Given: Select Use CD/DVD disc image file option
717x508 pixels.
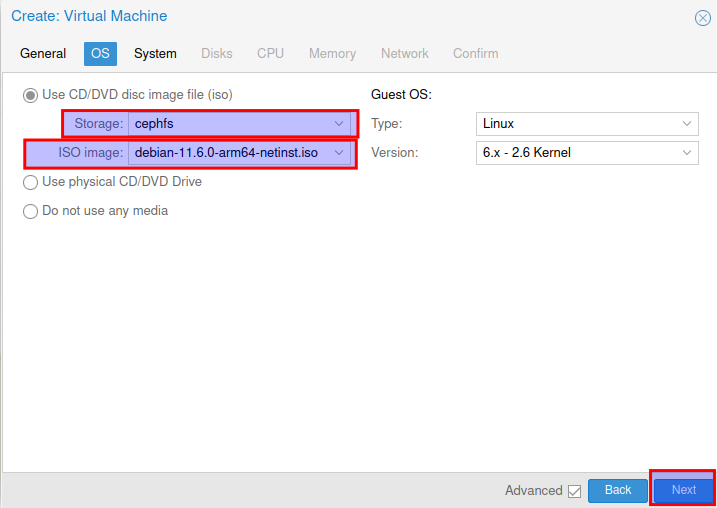Looking at the screenshot, I should pyautogui.click(x=31, y=95).
